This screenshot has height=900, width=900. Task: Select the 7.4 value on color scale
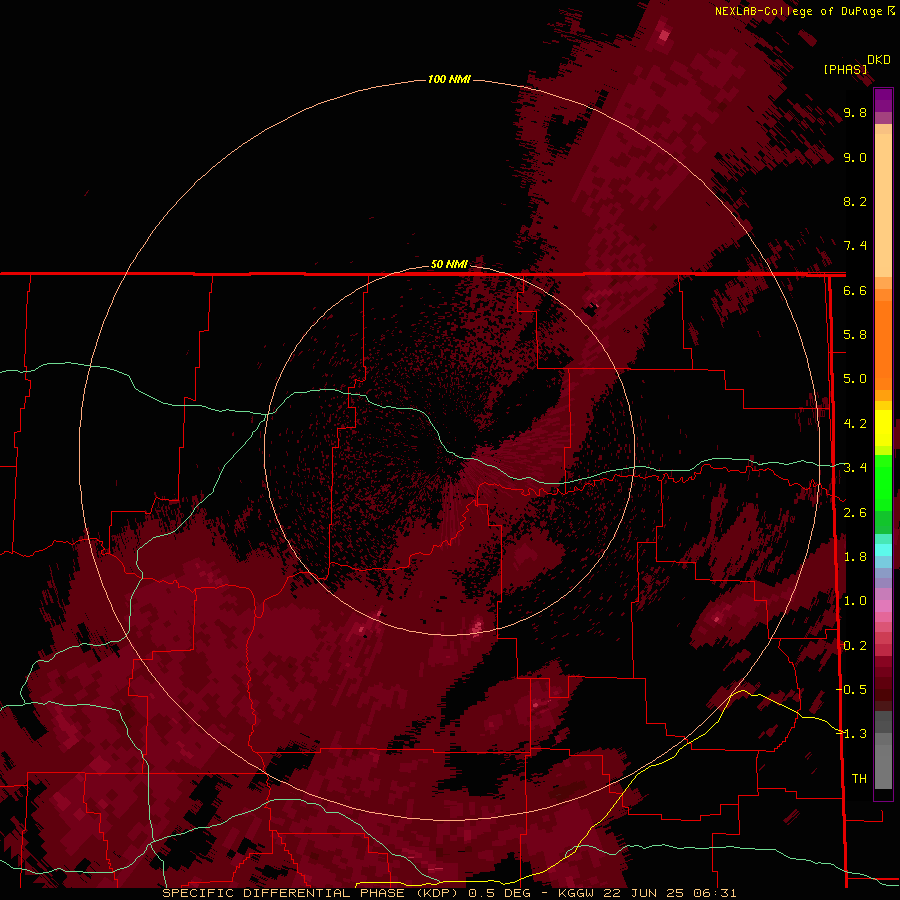pos(855,246)
